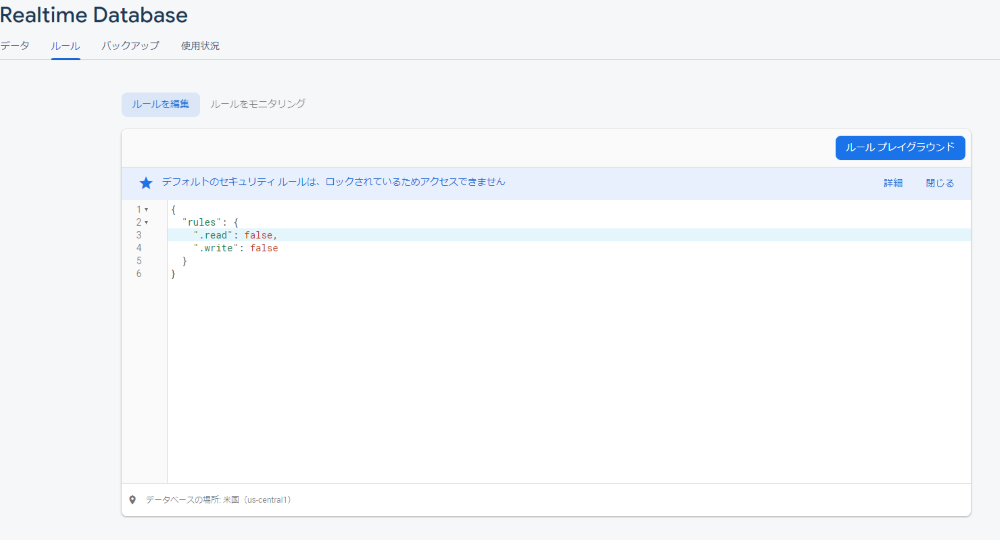This screenshot has width=1000, height=540.
Task: Click the 詳細 link in banner
Action: [x=893, y=183]
